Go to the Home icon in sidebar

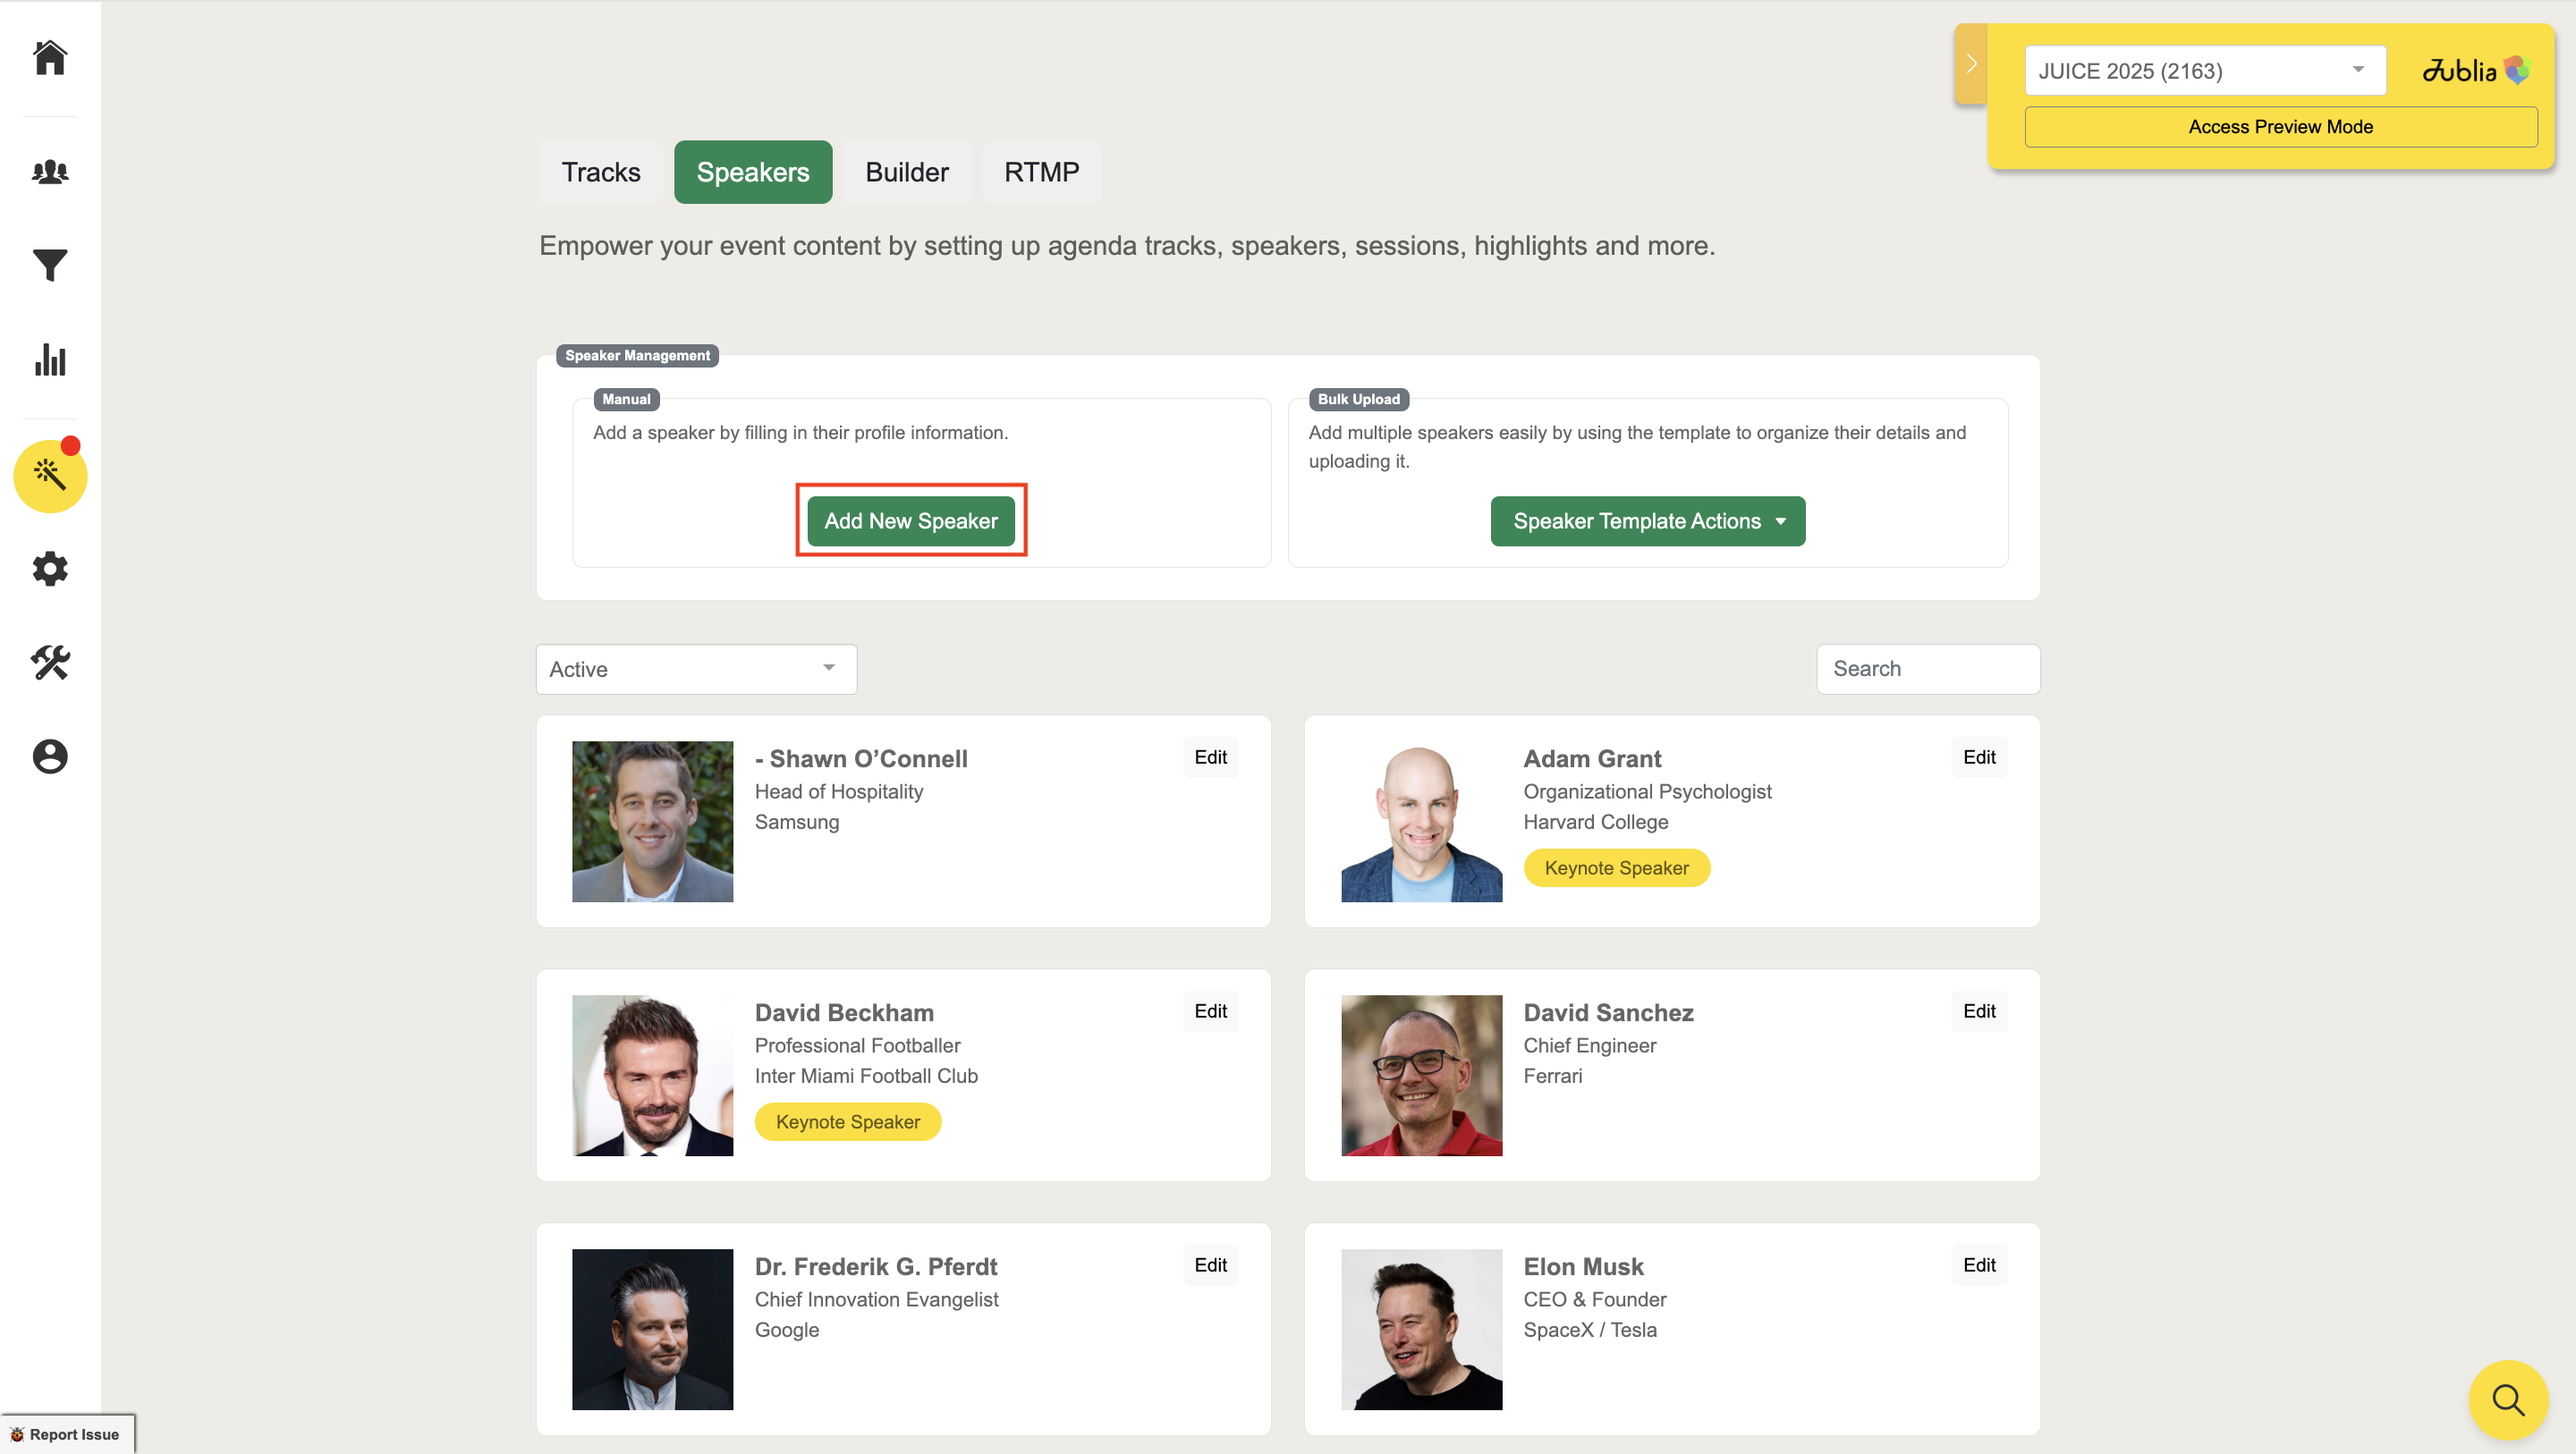50,58
